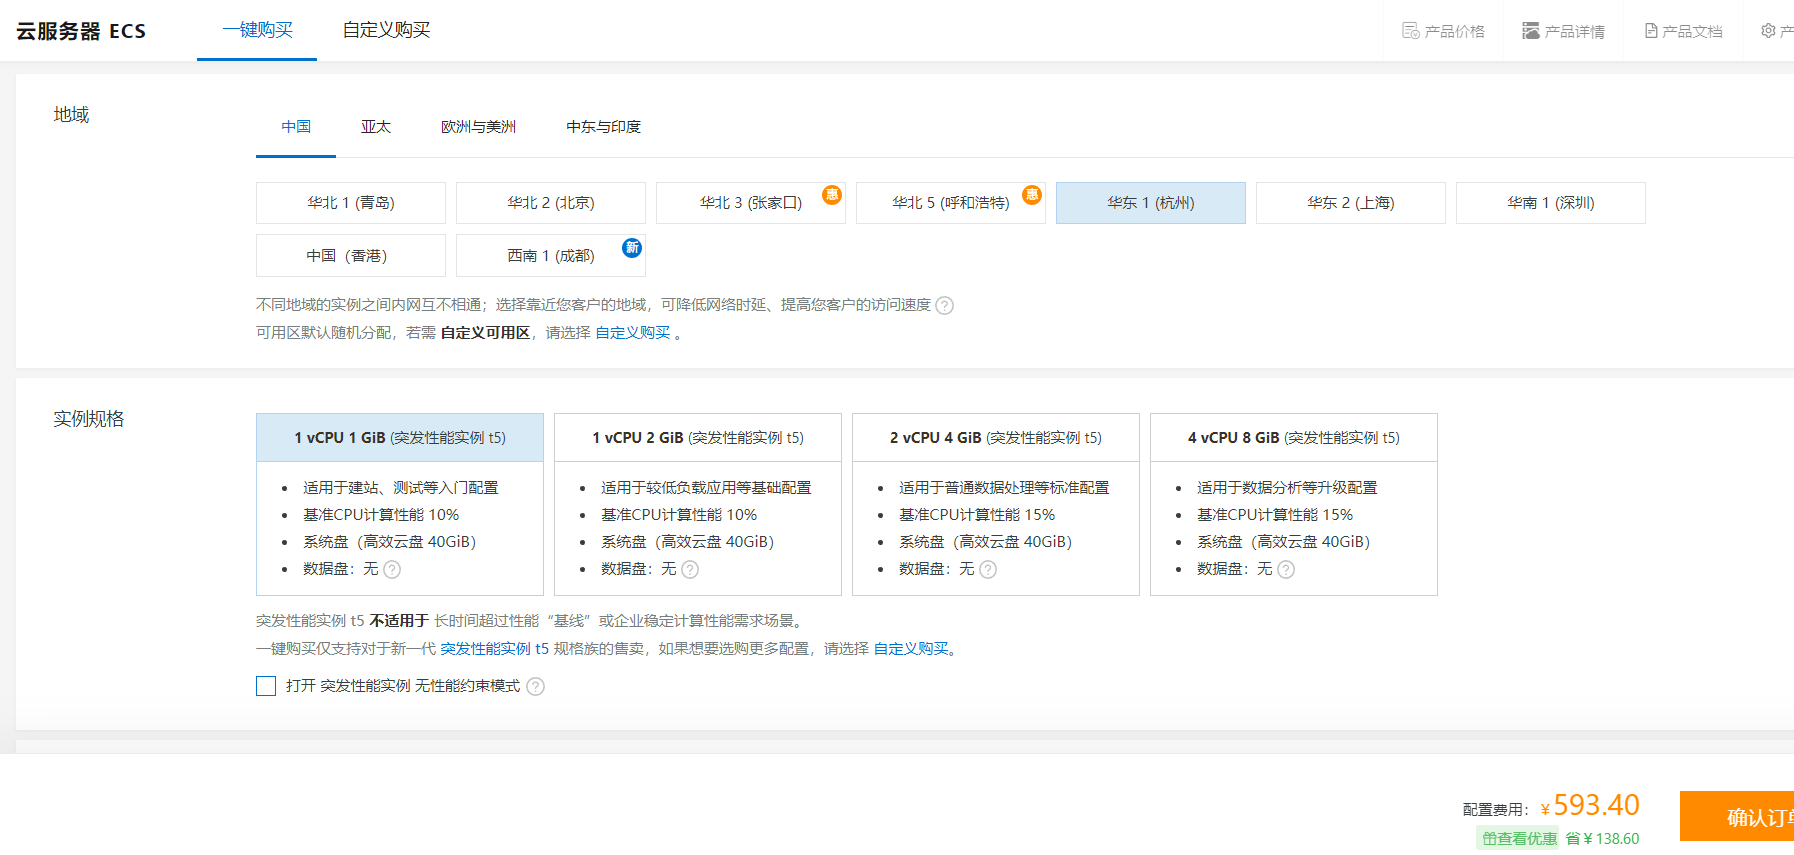Click the 惠 badge on 华北 5 (呼和浩特)
The height and width of the screenshot is (855, 1794).
(x=1032, y=195)
